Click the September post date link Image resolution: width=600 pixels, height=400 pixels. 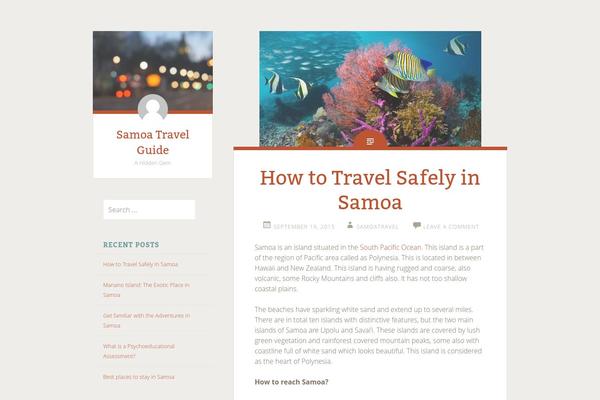click(x=304, y=227)
